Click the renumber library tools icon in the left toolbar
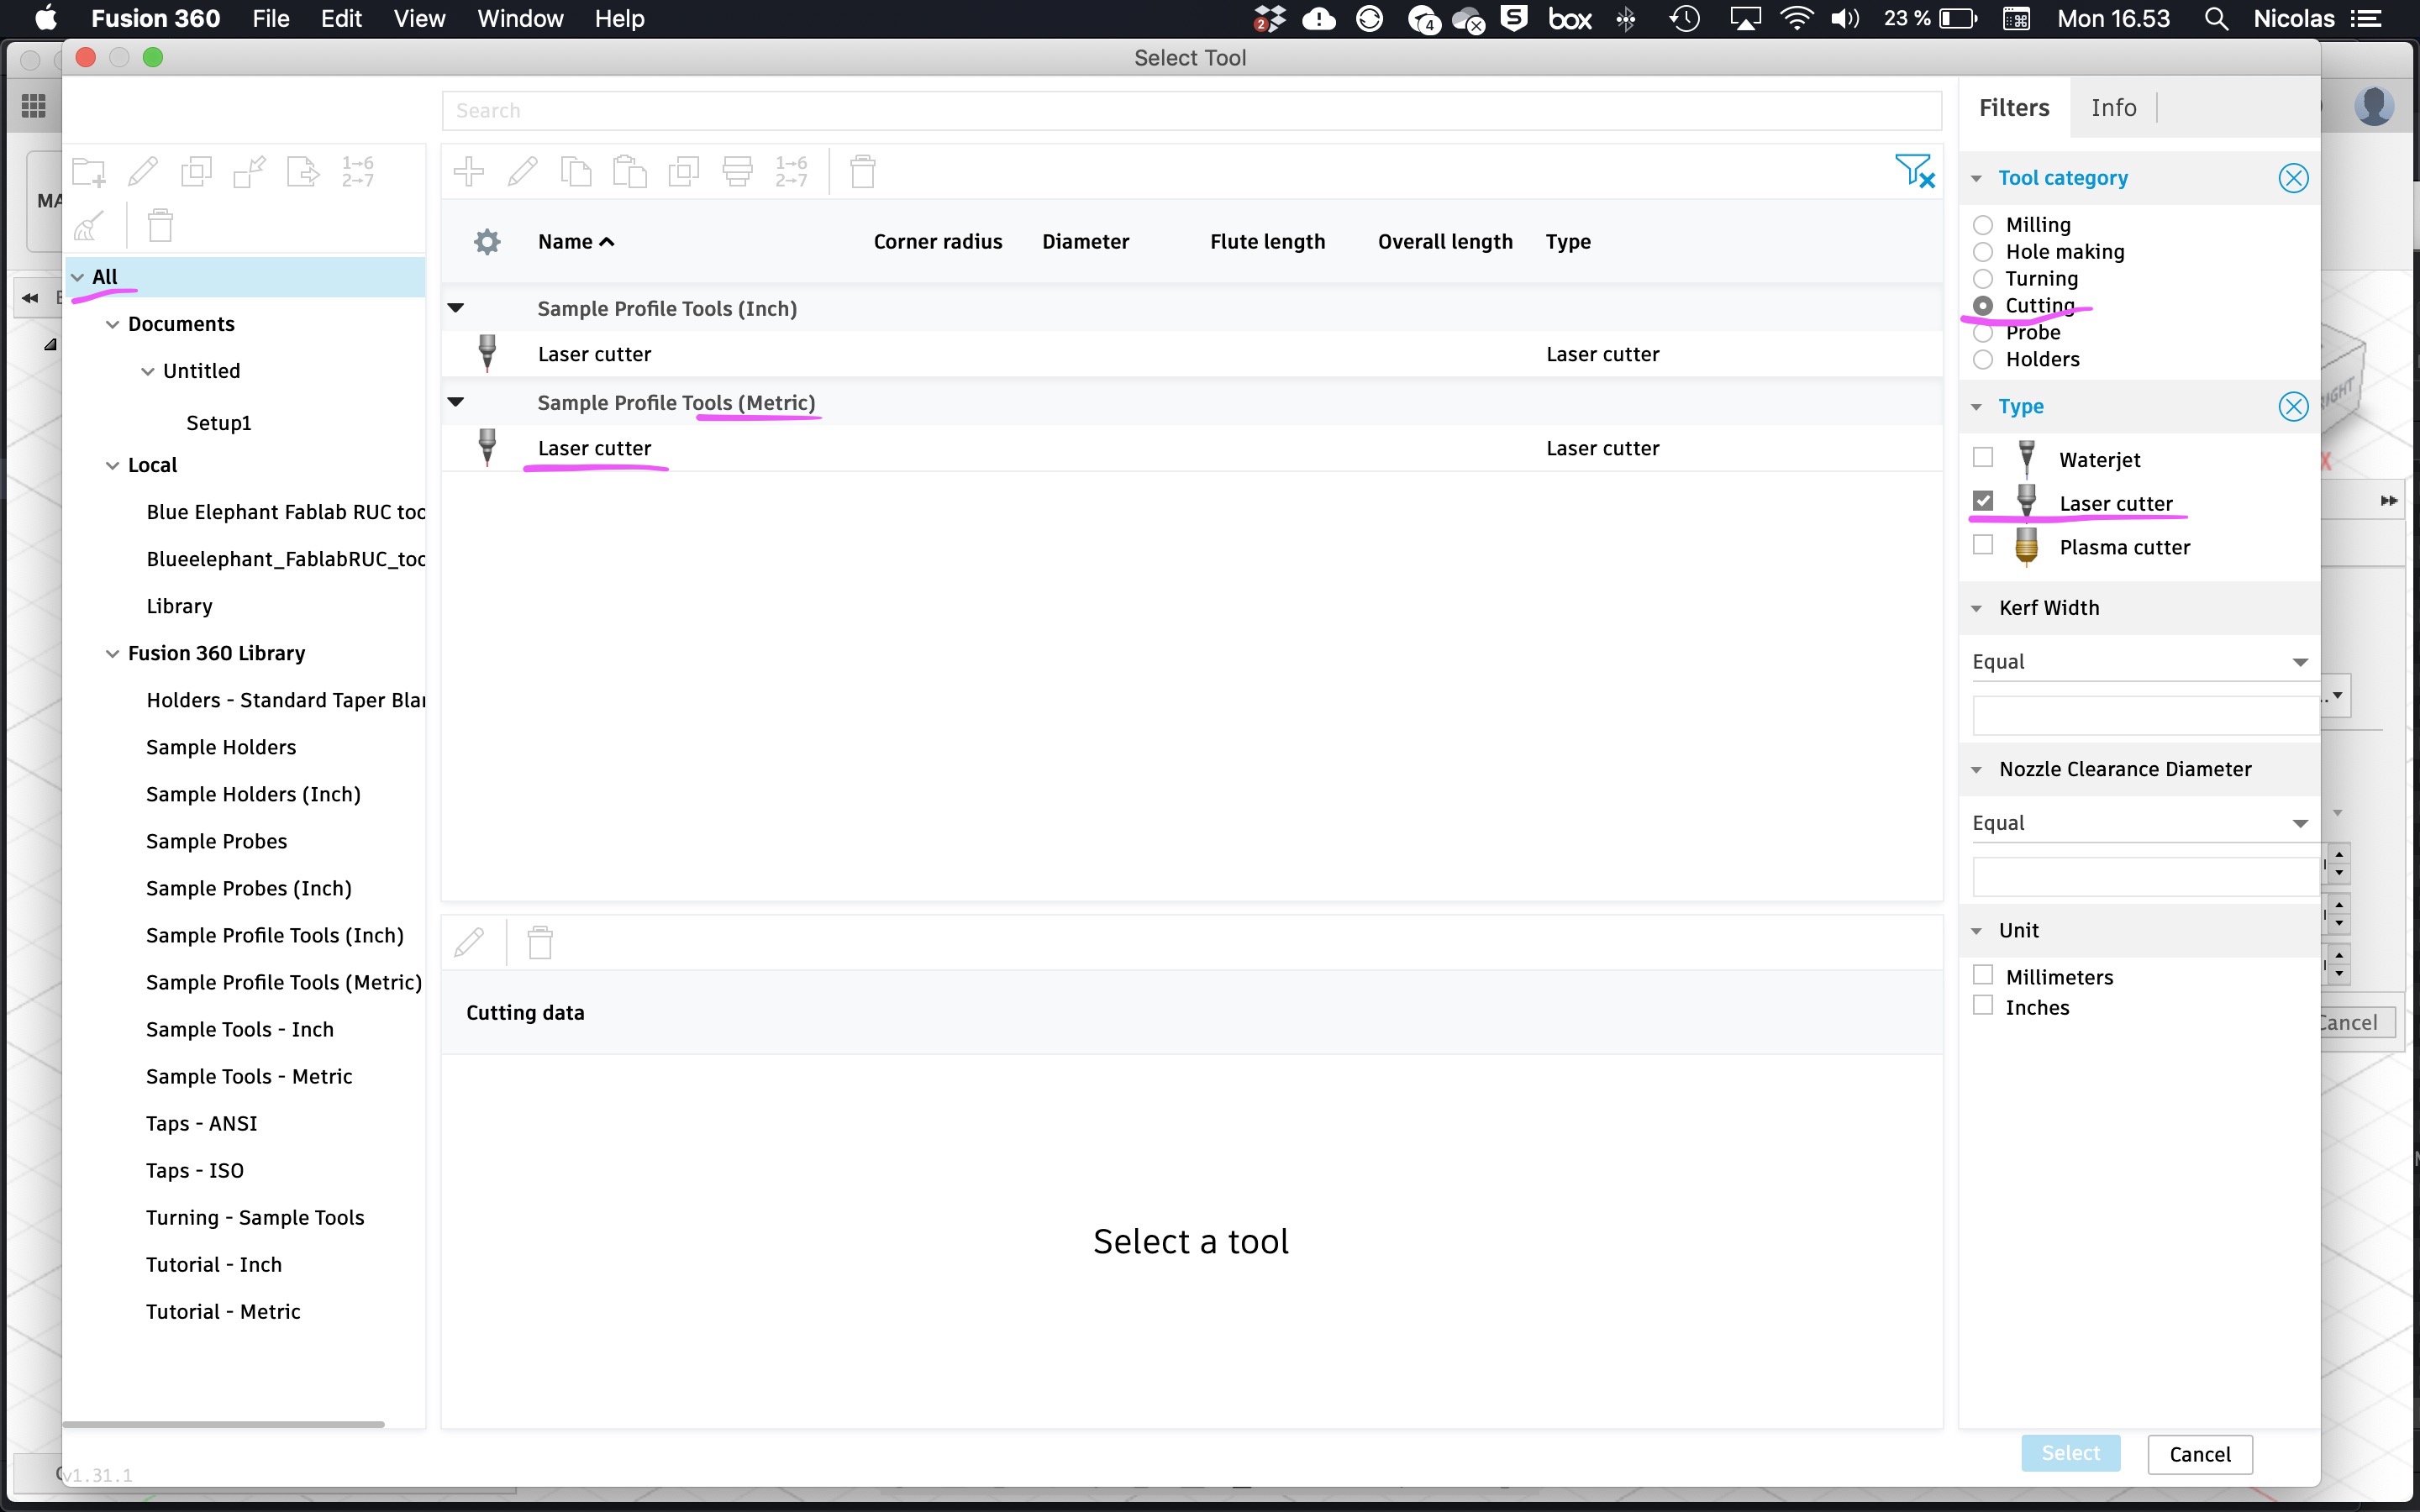 point(357,172)
